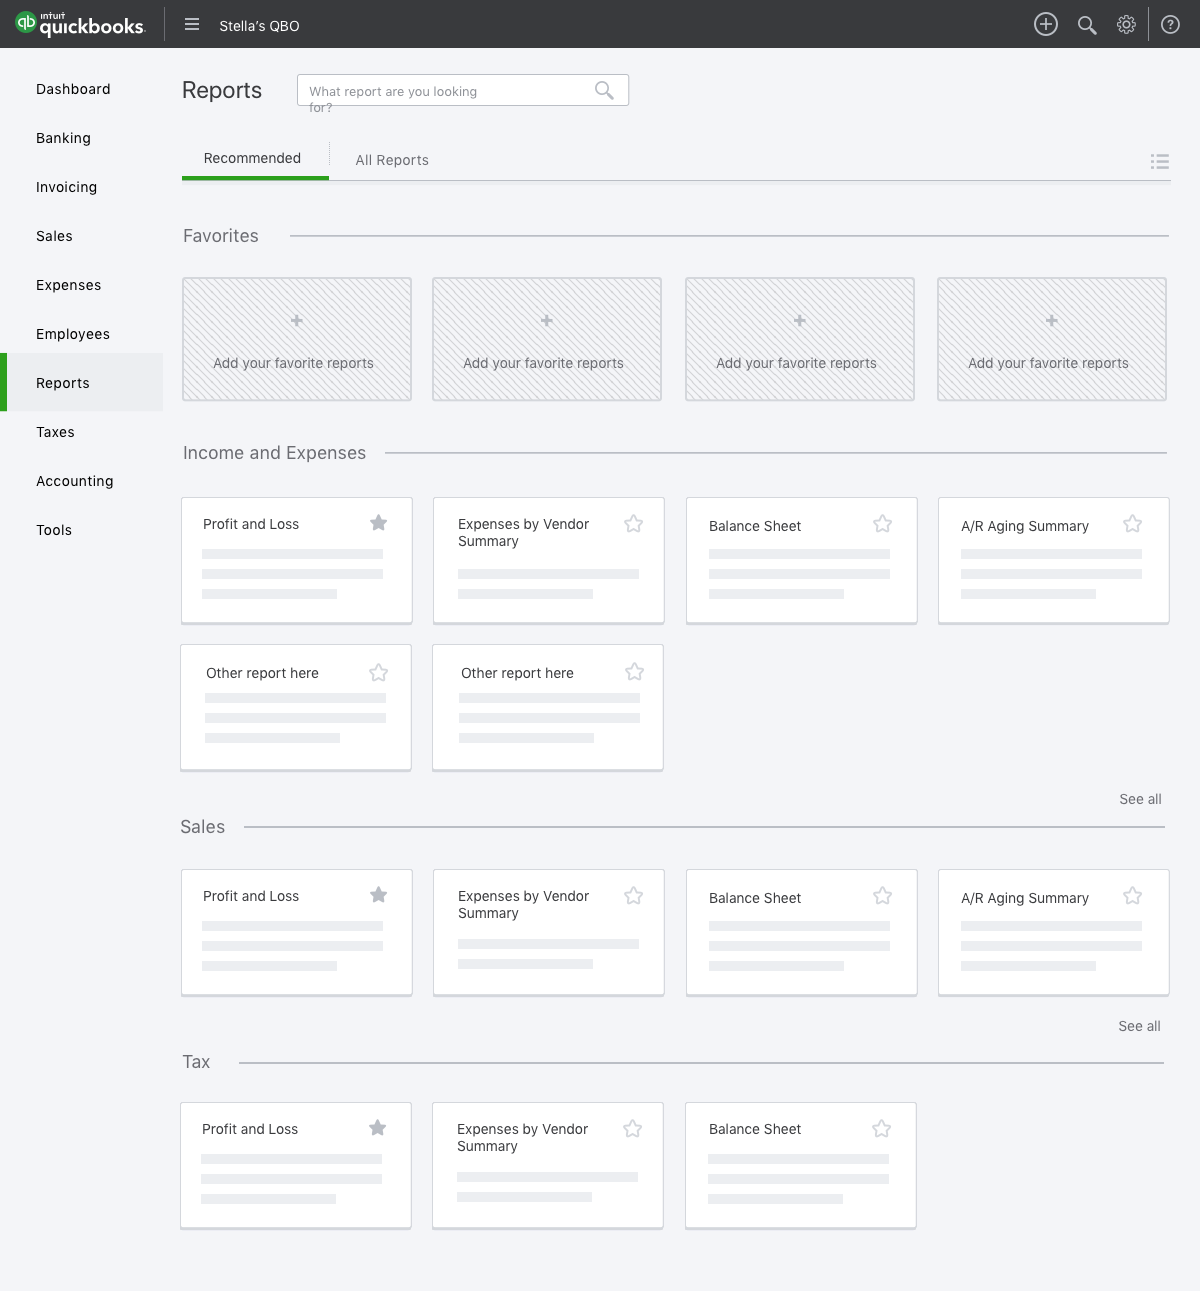Open Tools in the sidebar

[54, 530]
